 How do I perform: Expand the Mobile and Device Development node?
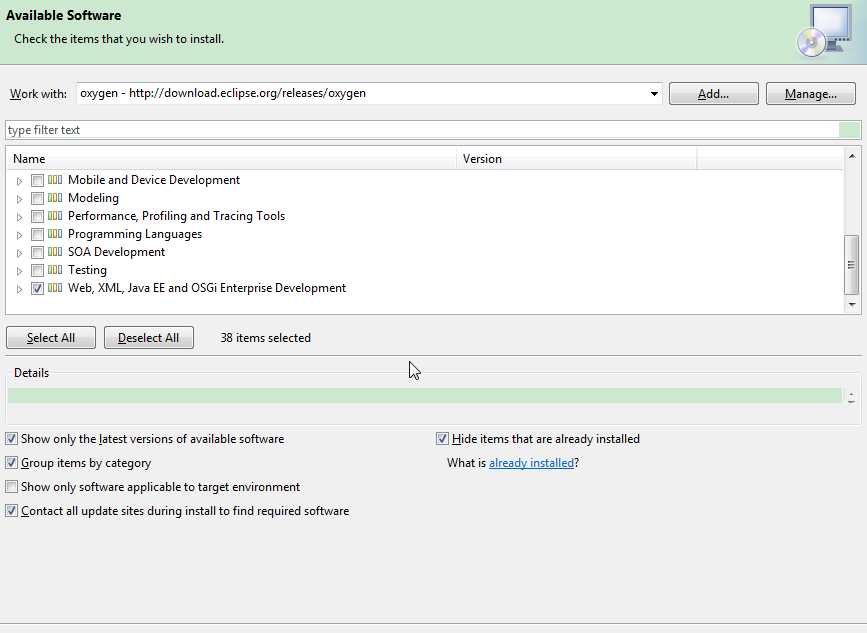19,181
